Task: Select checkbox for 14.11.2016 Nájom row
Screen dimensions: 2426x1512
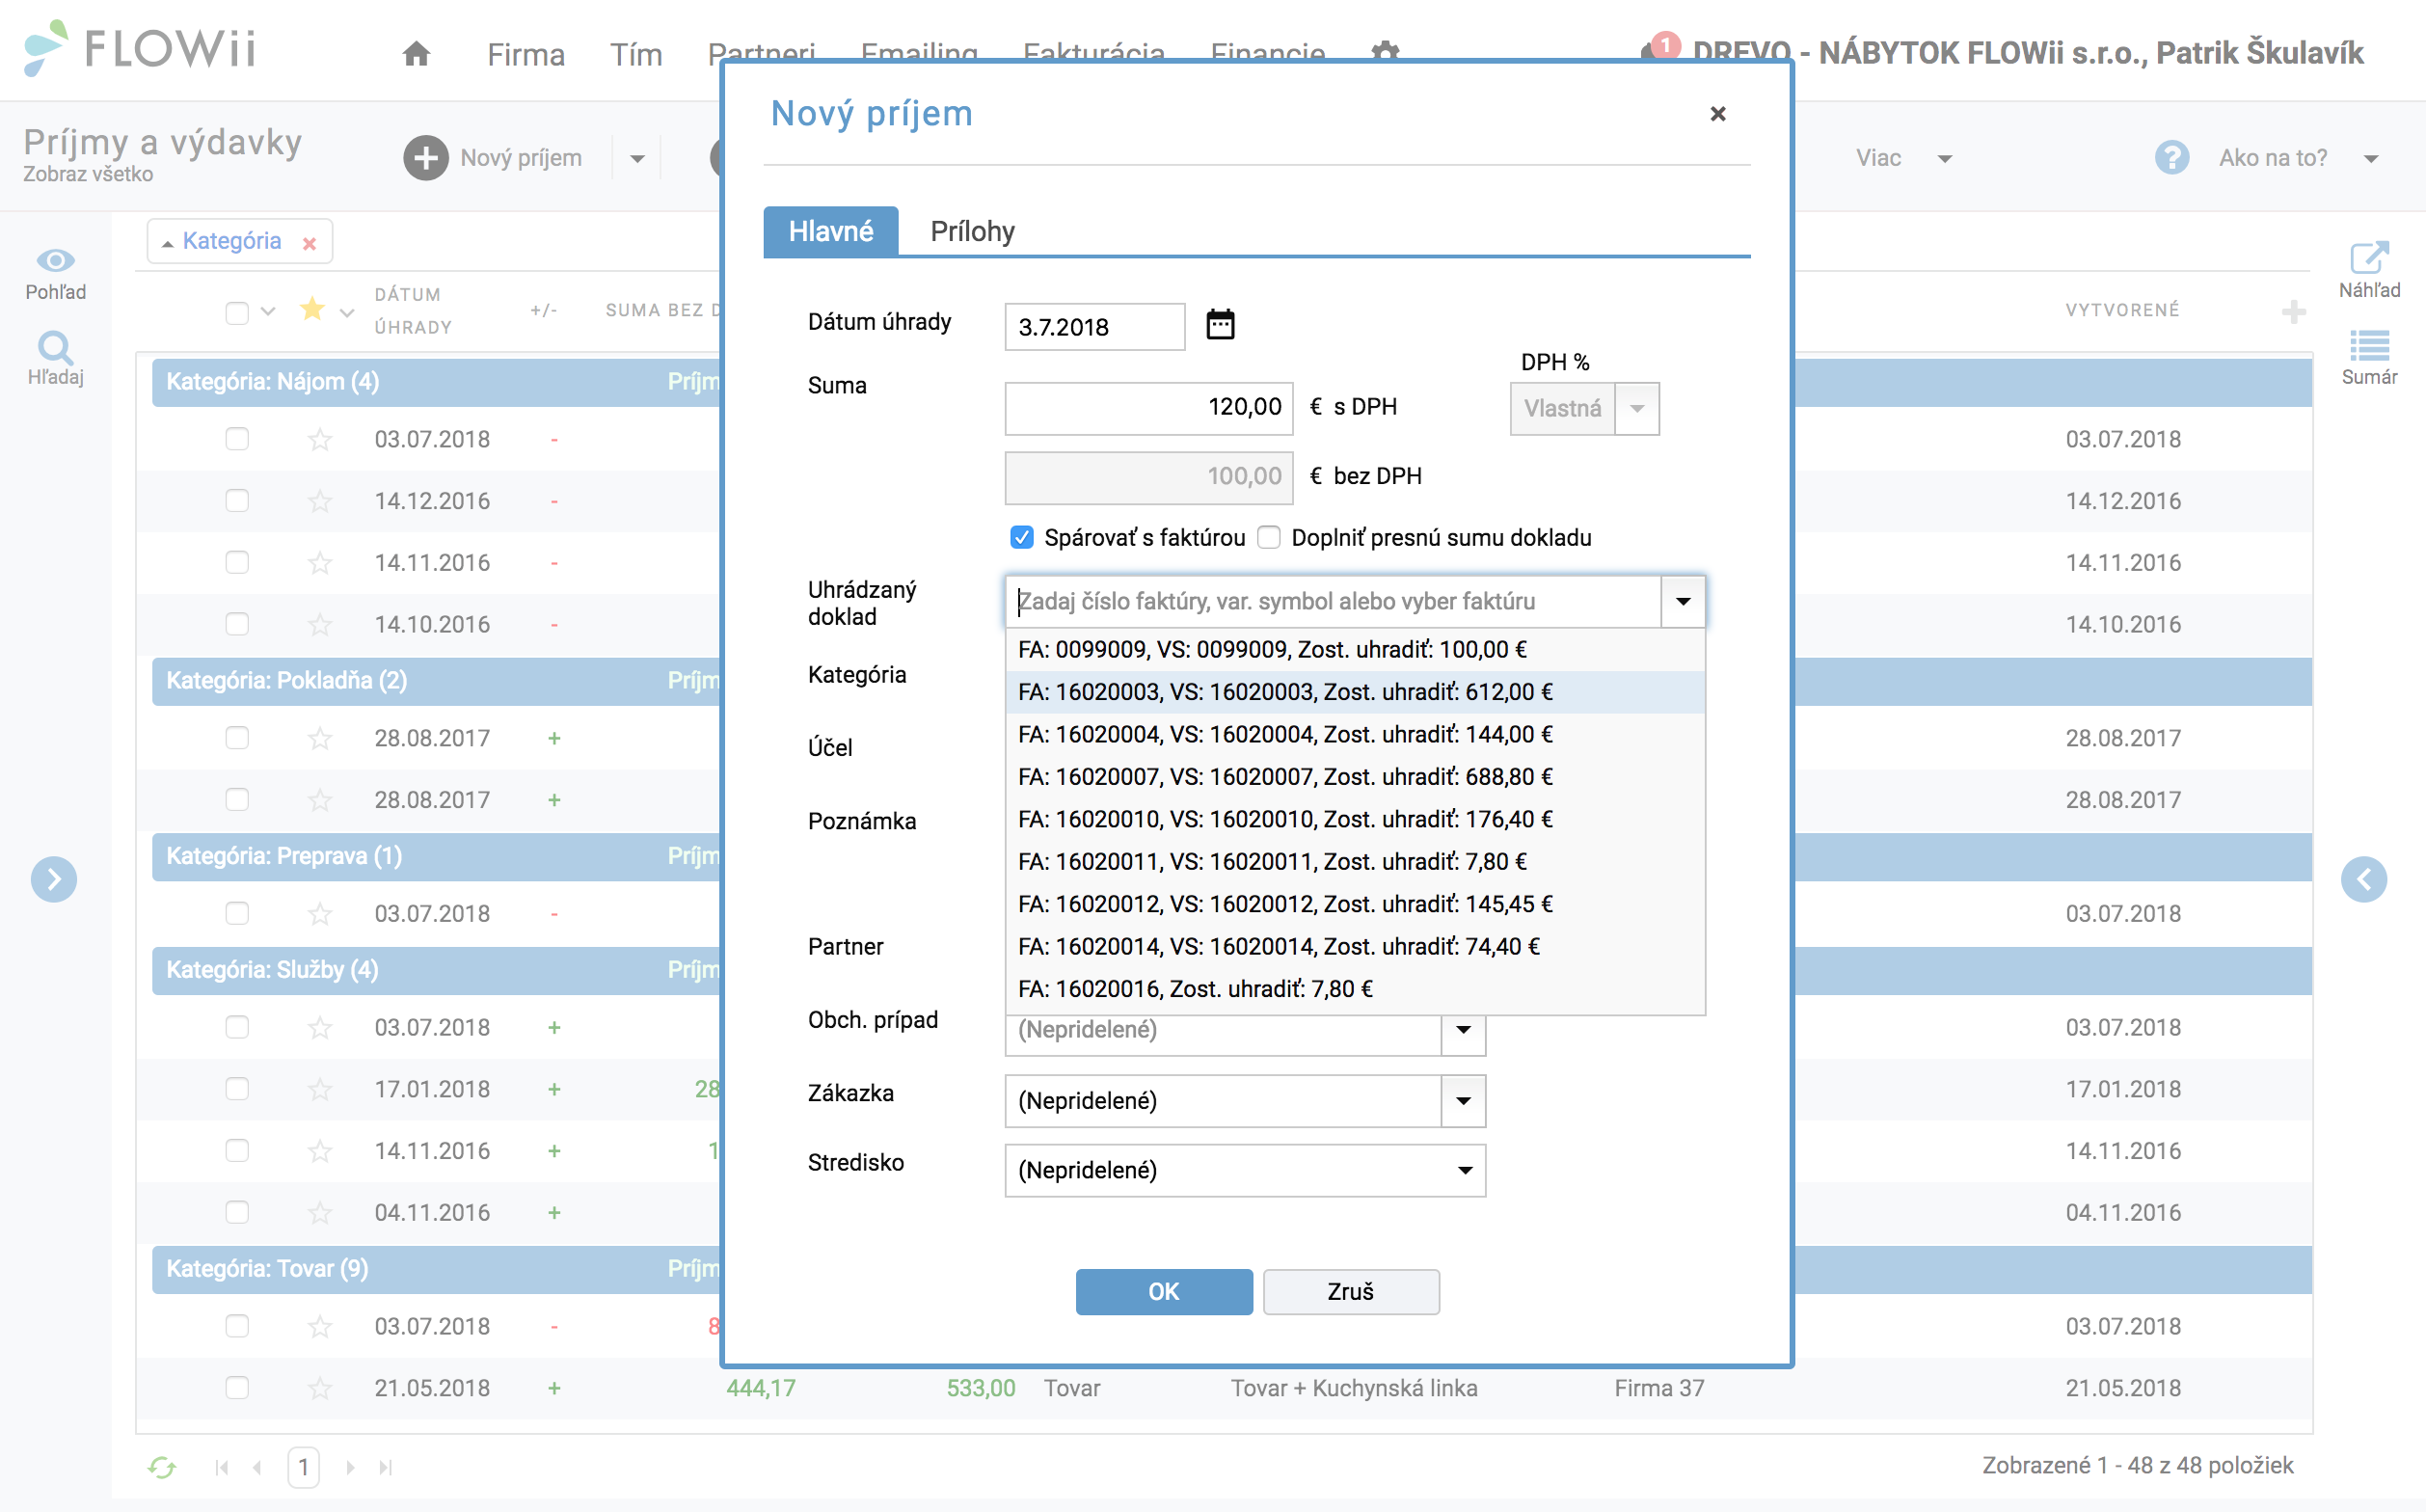Action: coord(237,562)
